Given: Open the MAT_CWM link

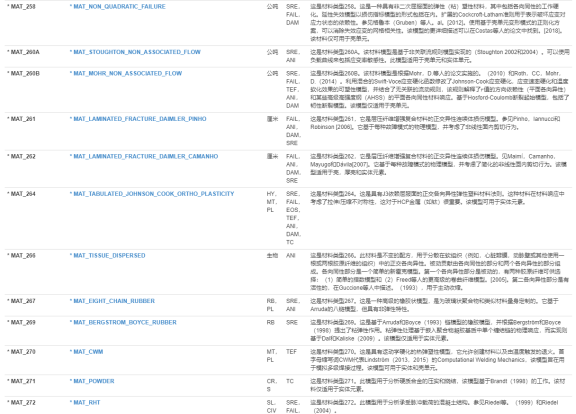Looking at the screenshot, I should 86,352.
